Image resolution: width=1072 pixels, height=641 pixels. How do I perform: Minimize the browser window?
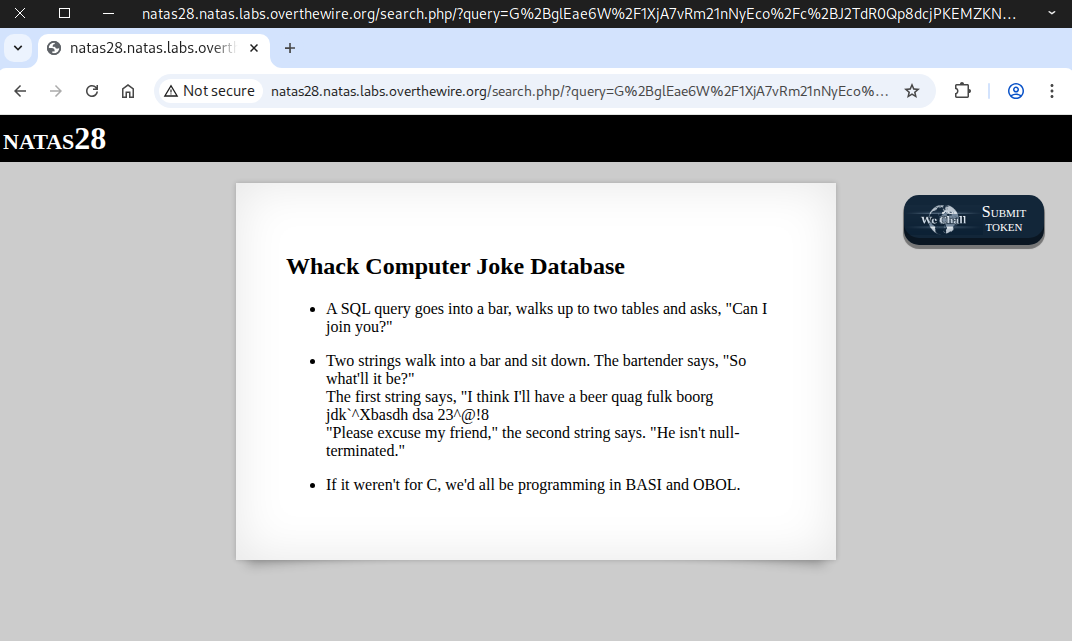tap(108, 13)
